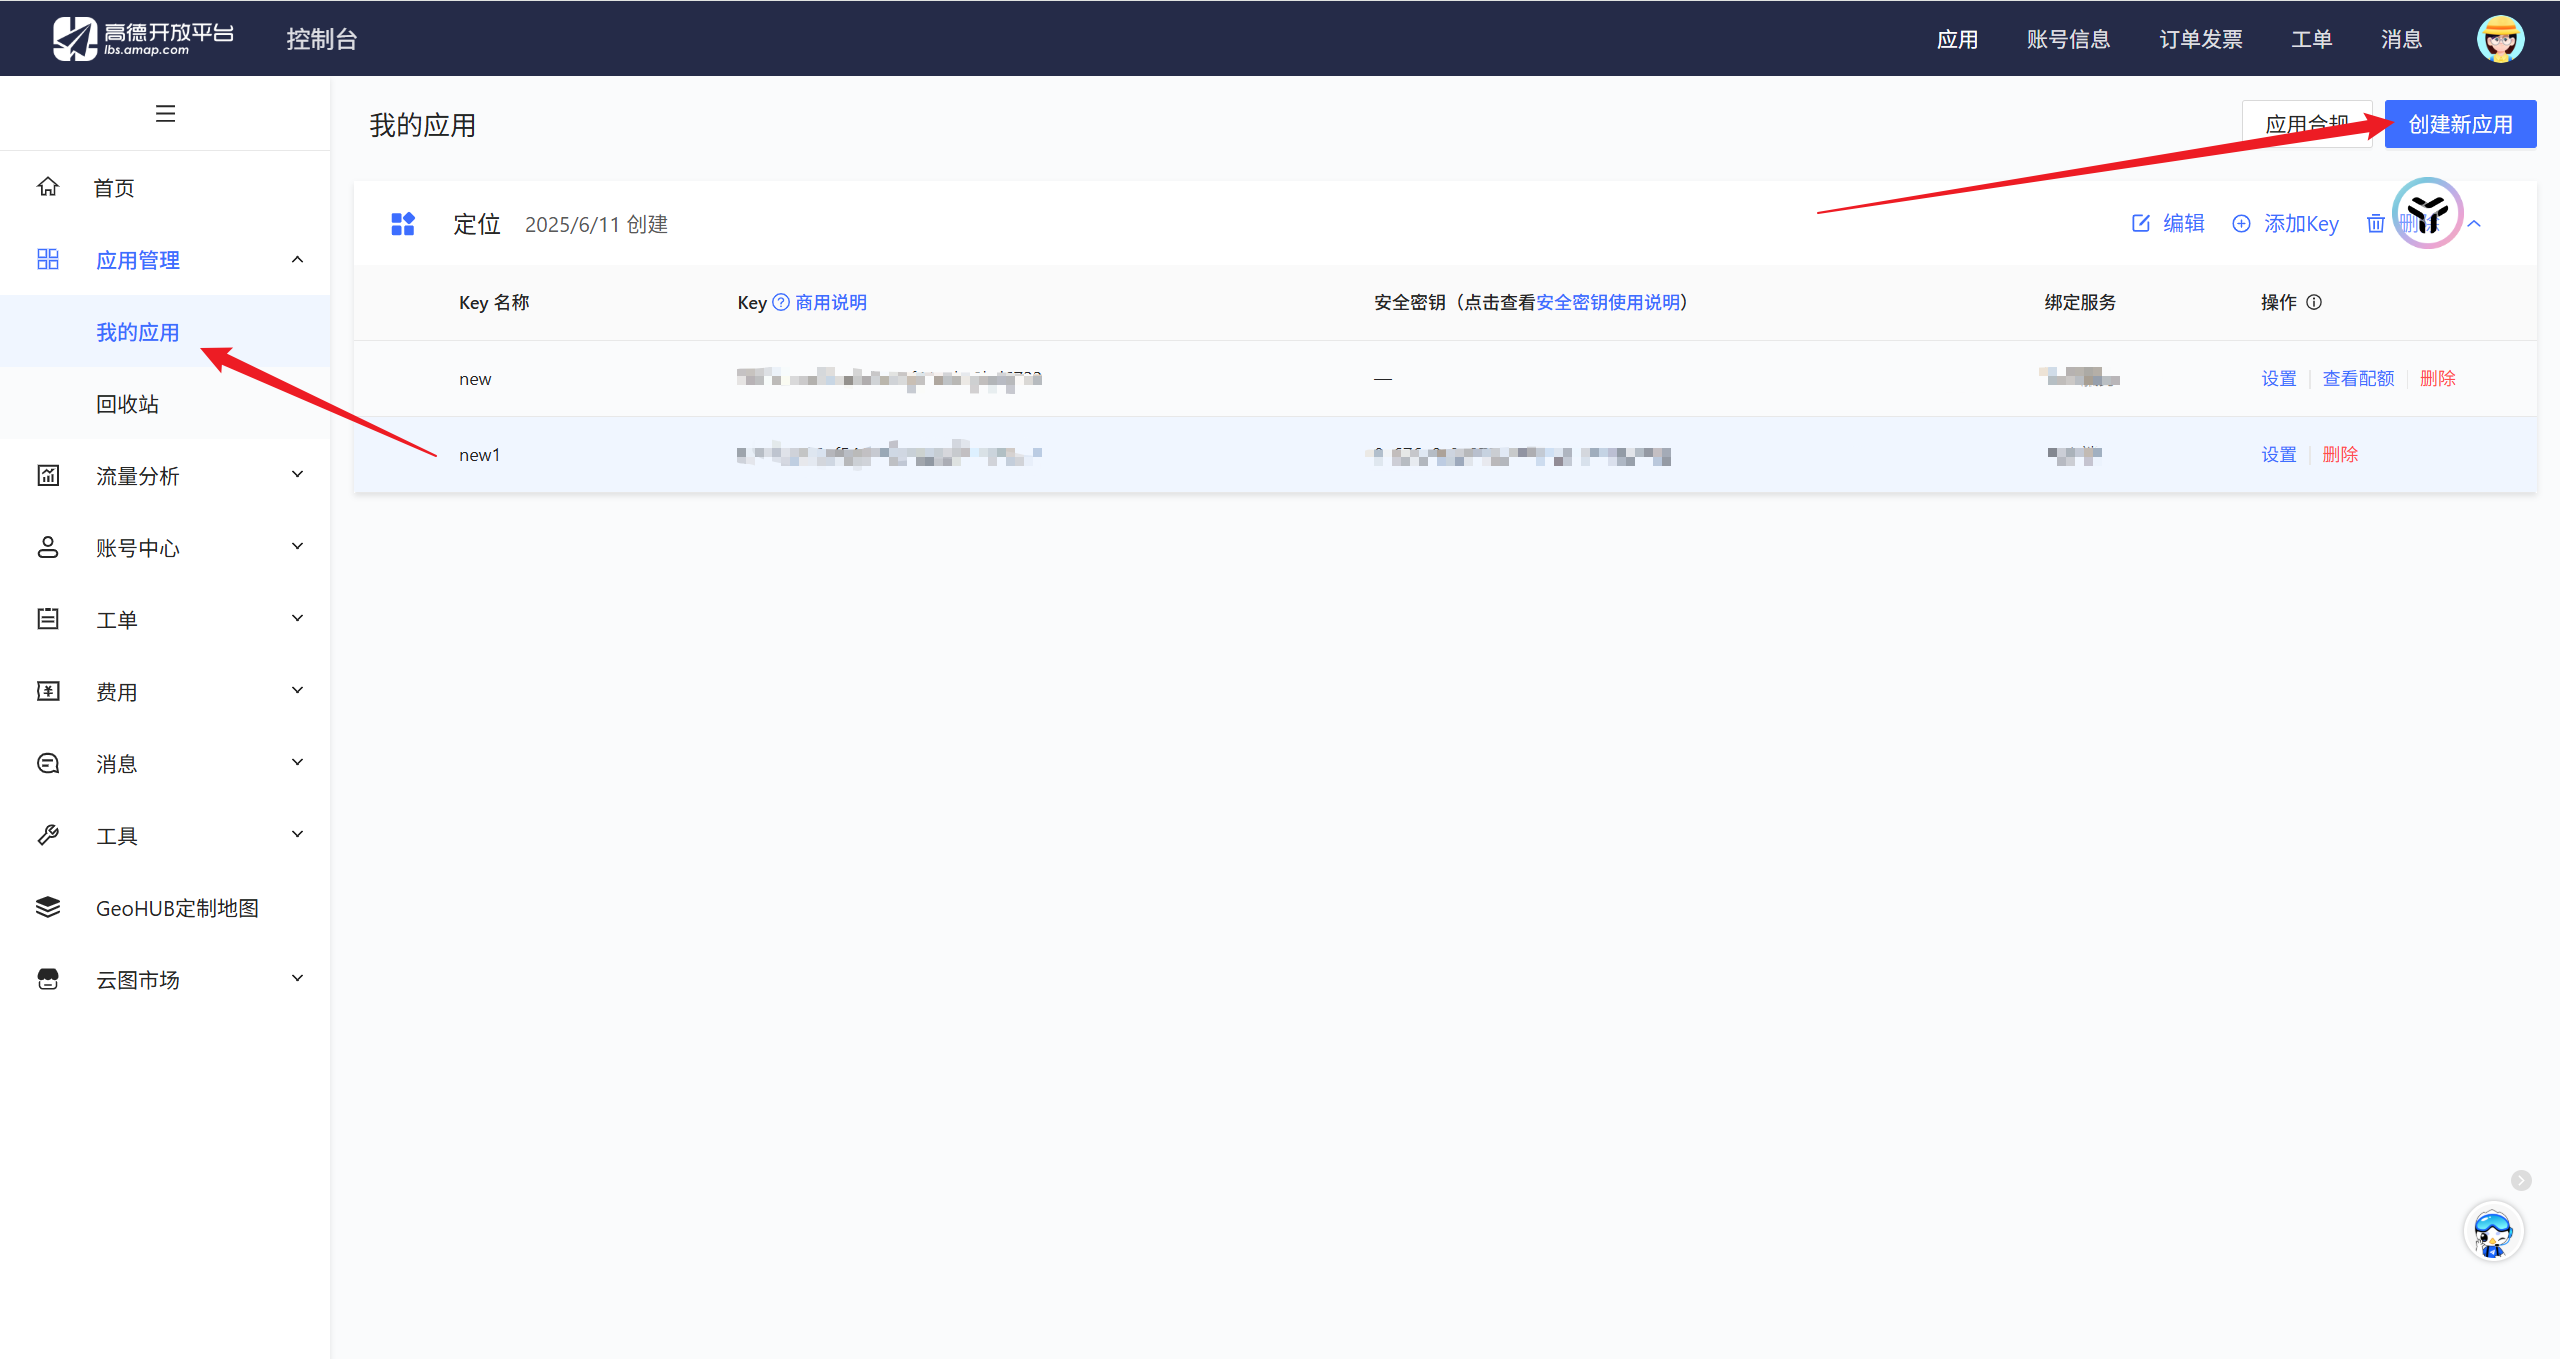Click the Amap open platform logo
2560x1359 pixels.
(x=143, y=38)
